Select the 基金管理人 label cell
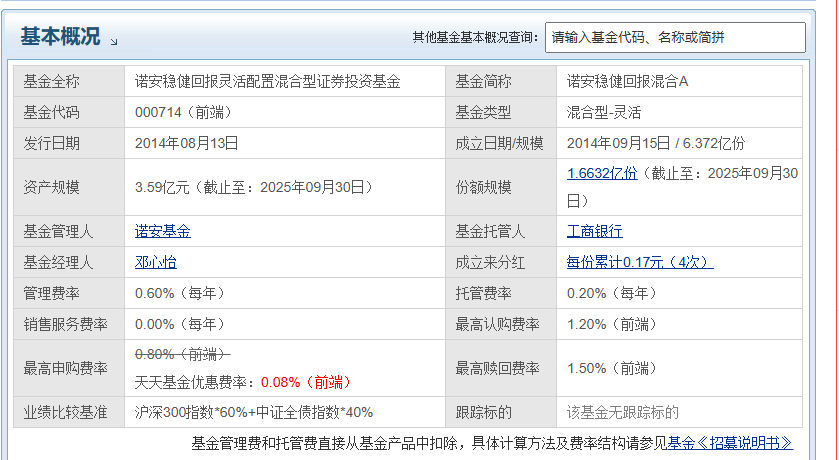This screenshot has width=839, height=460. pyautogui.click(x=69, y=232)
